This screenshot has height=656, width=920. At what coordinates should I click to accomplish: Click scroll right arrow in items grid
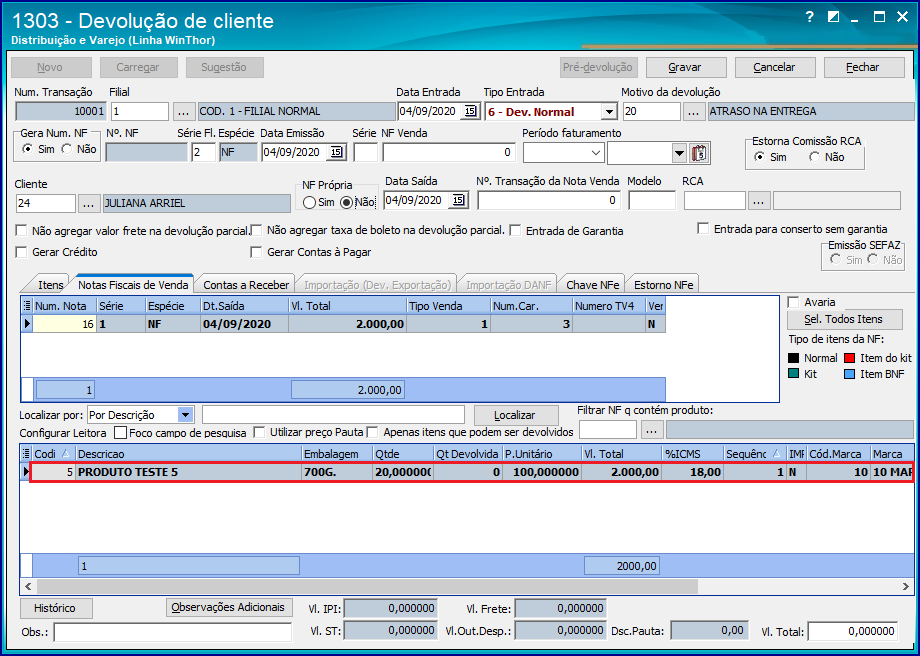click(906, 586)
